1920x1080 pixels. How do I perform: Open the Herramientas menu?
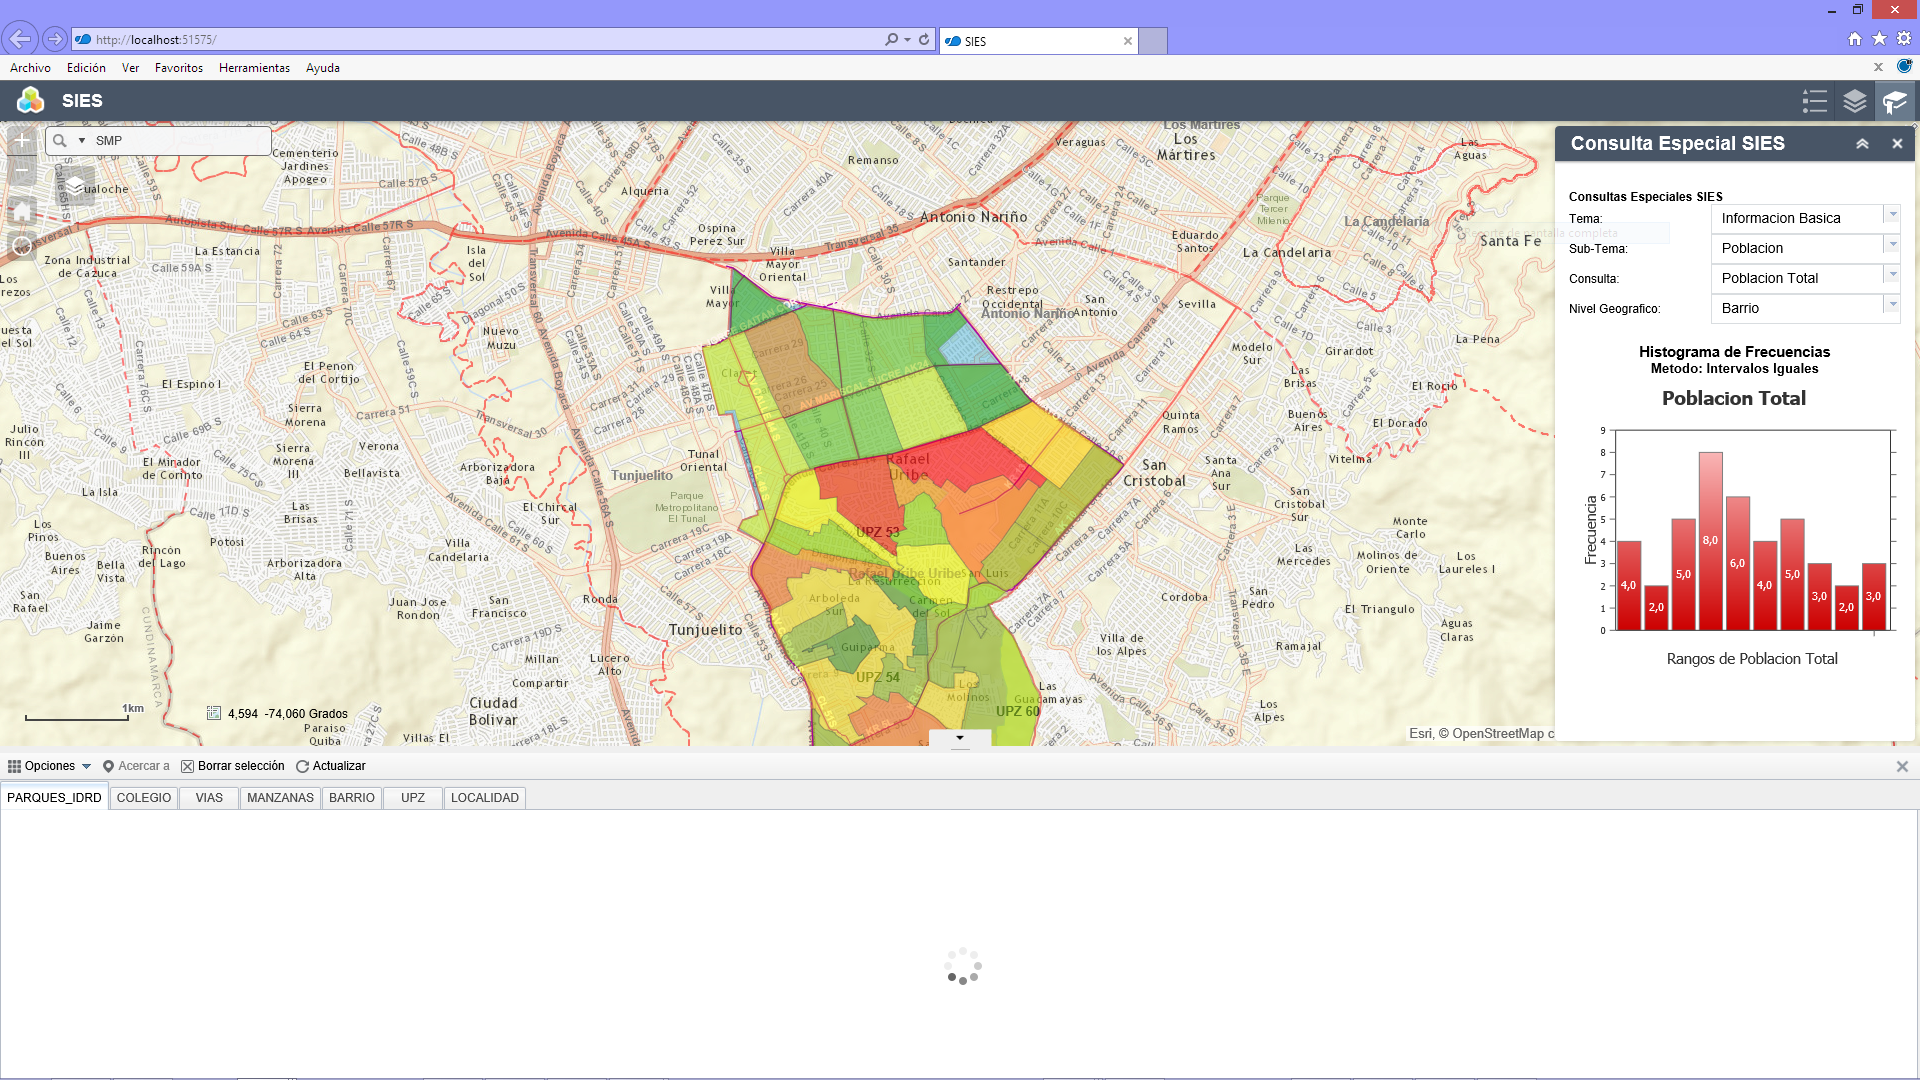coord(254,68)
